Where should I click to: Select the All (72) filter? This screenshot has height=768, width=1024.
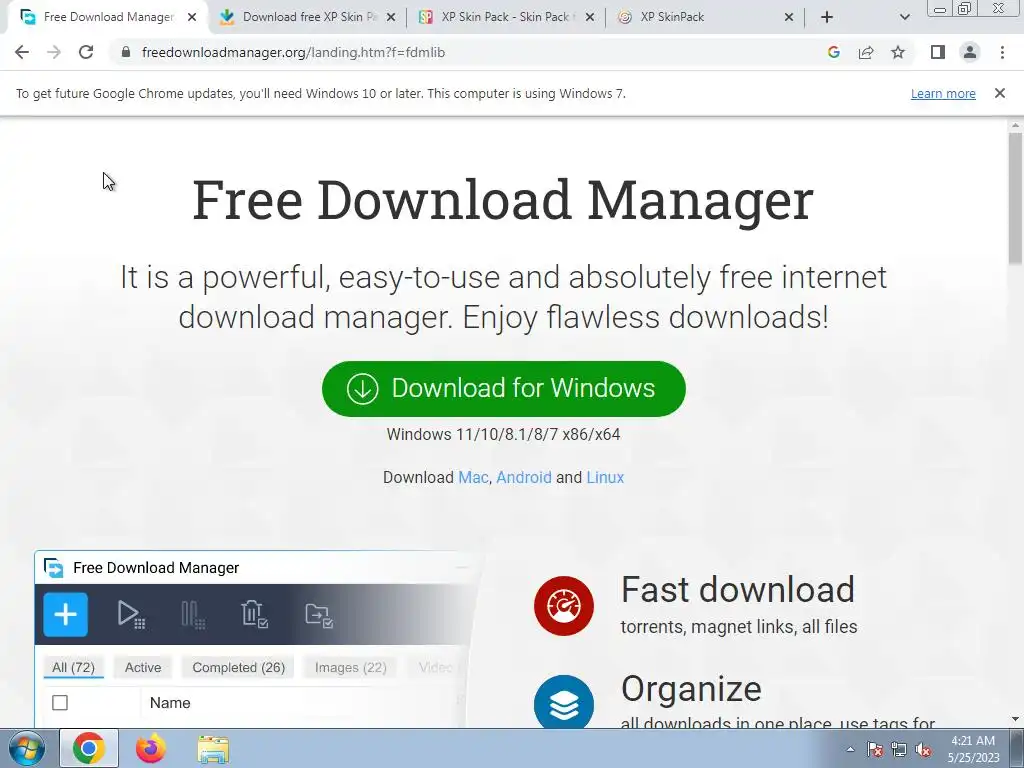pyautogui.click(x=73, y=667)
